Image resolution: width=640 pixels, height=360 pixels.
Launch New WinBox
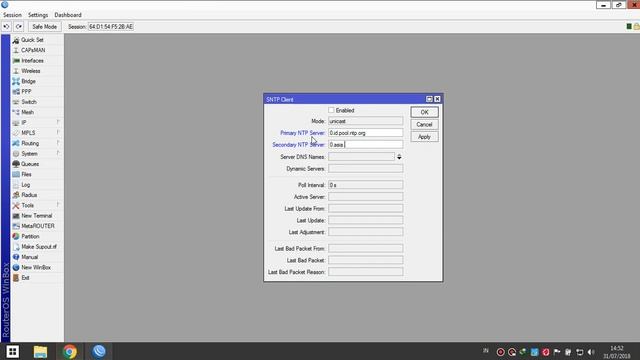(x=37, y=267)
